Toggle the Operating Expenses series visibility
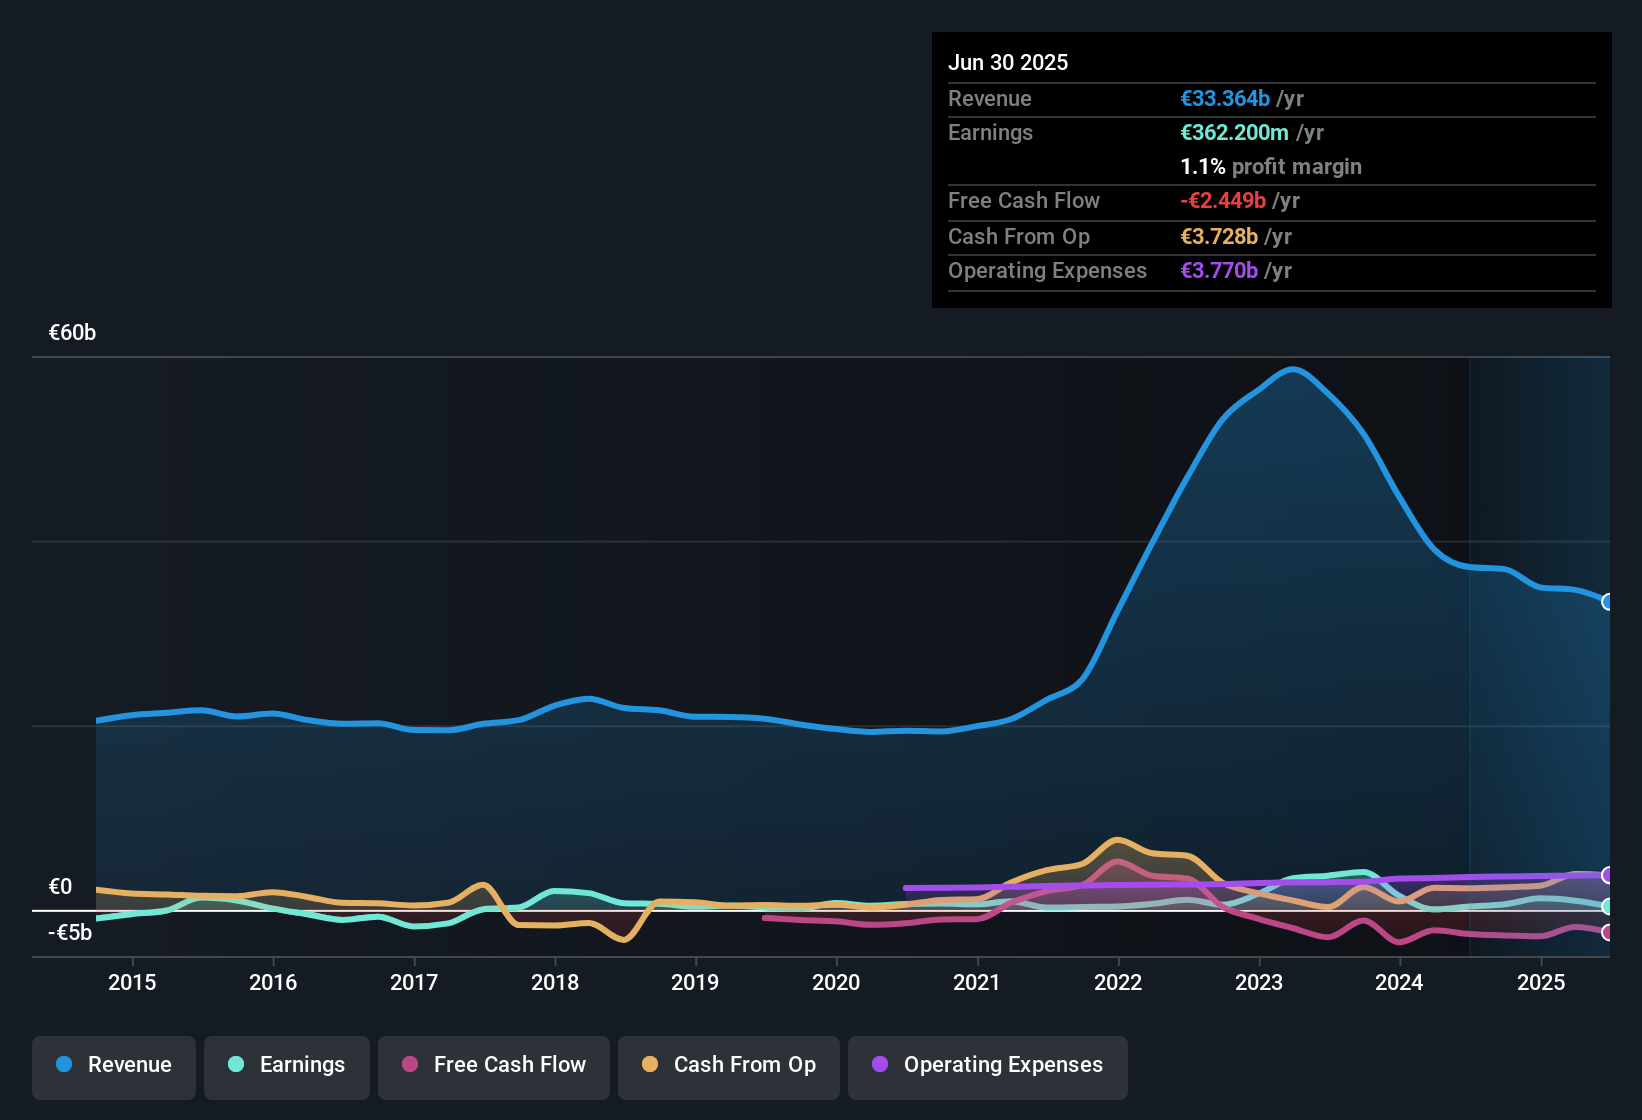Viewport: 1642px width, 1120px height. coord(987,1065)
